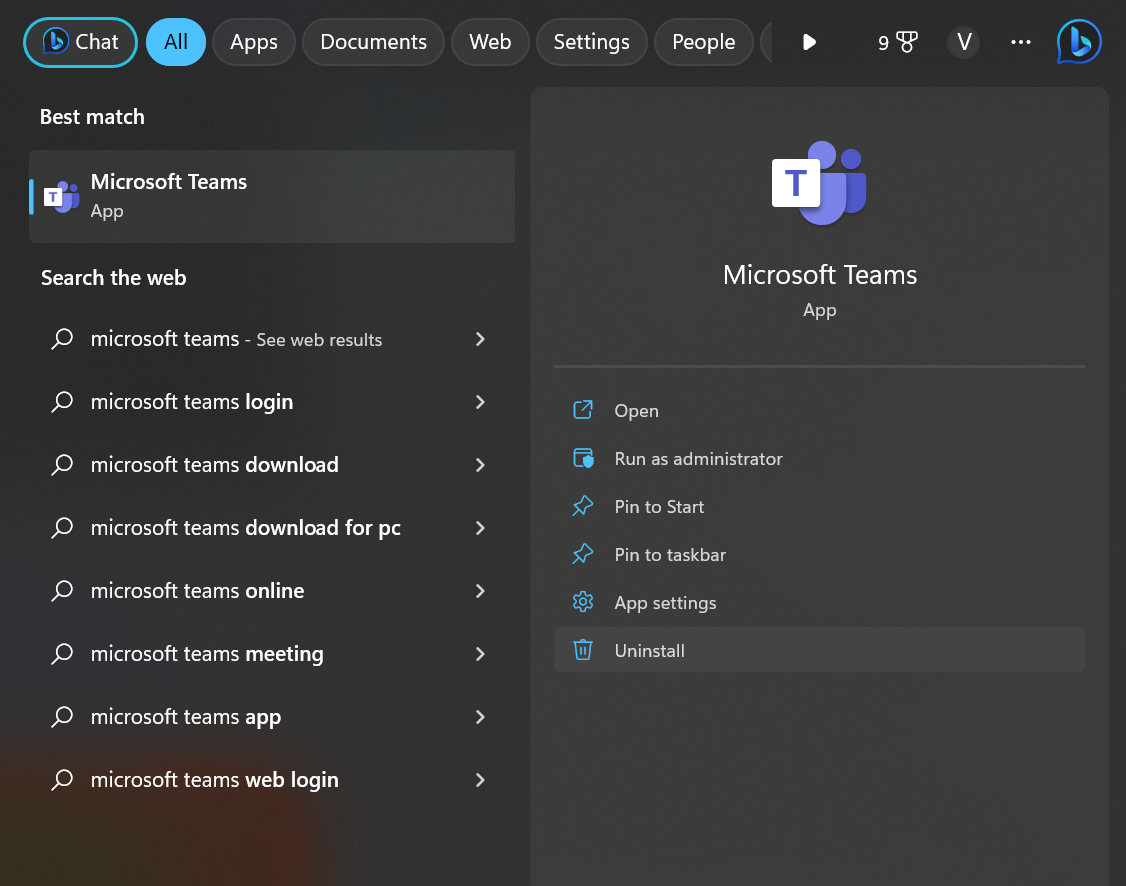The image size is (1126, 886).
Task: Choose Run as administrator
Action: coord(698,459)
